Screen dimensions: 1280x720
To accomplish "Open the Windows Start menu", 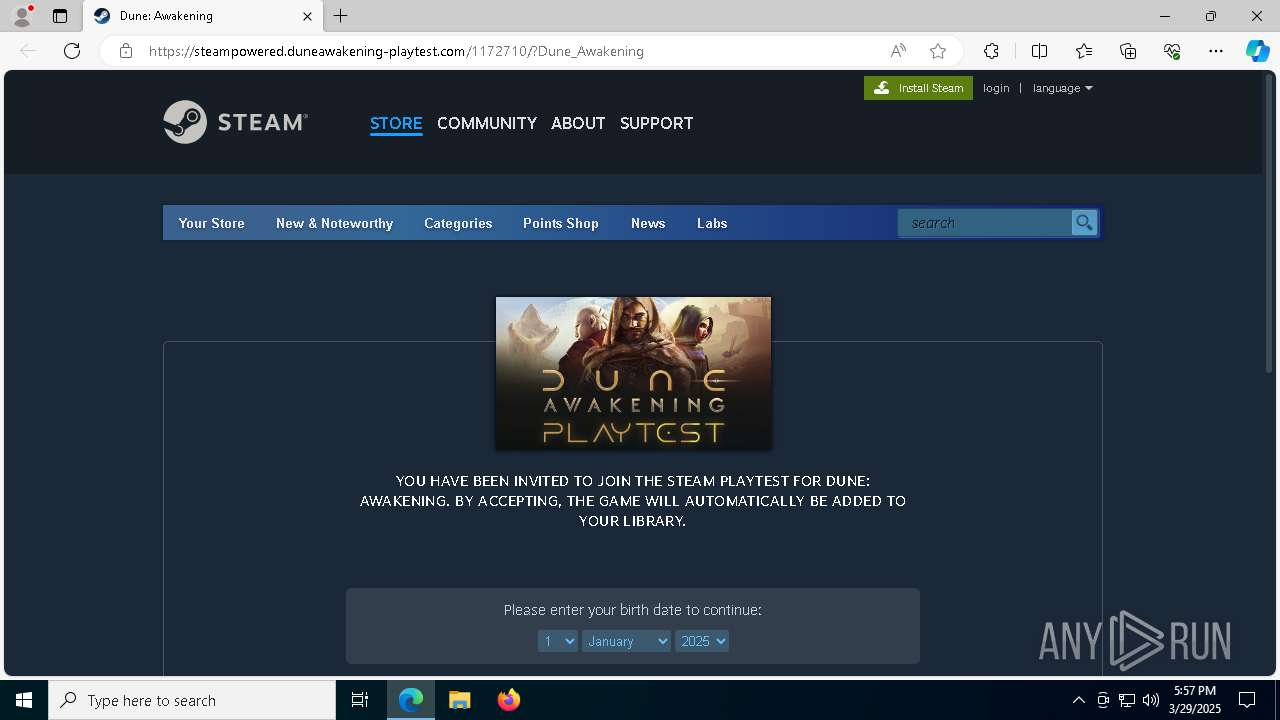I will tap(24, 700).
